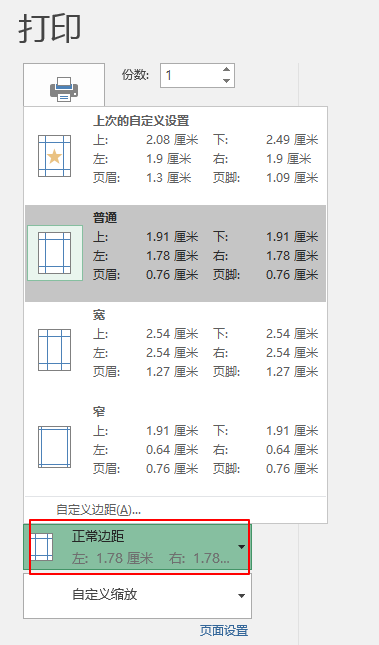Image resolution: width=379 pixels, height=645 pixels.
Task: Choose the 窄 margin preset
Action: coord(175,447)
